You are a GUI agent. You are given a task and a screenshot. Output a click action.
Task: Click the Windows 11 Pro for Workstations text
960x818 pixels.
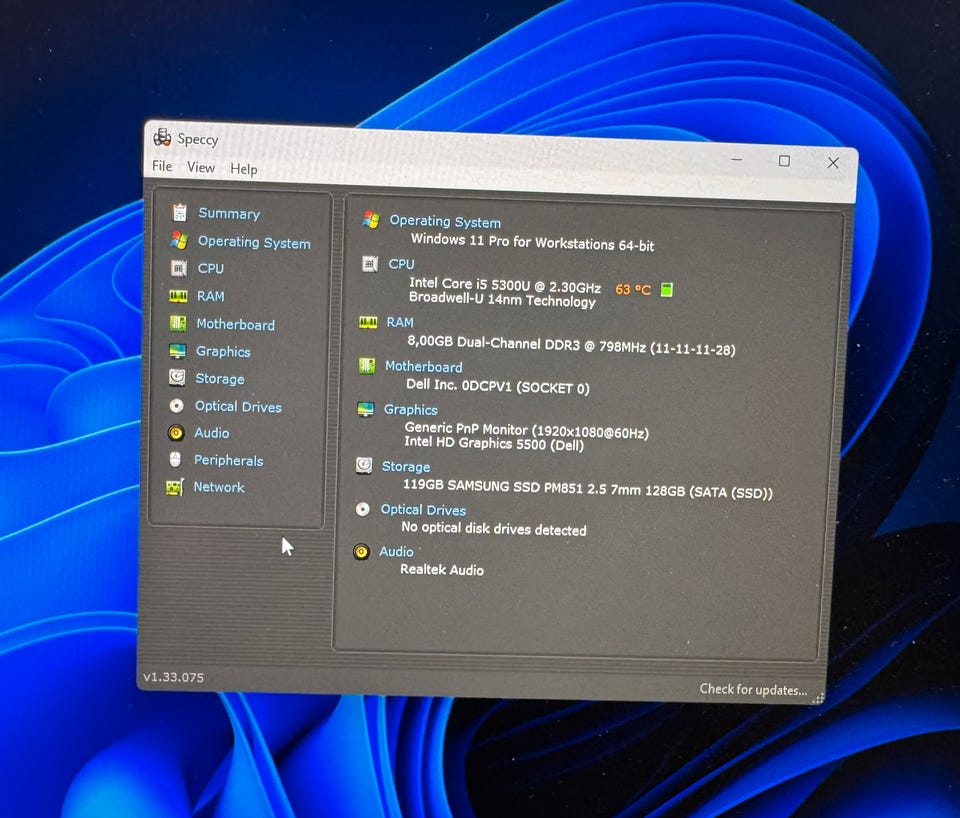click(x=532, y=242)
